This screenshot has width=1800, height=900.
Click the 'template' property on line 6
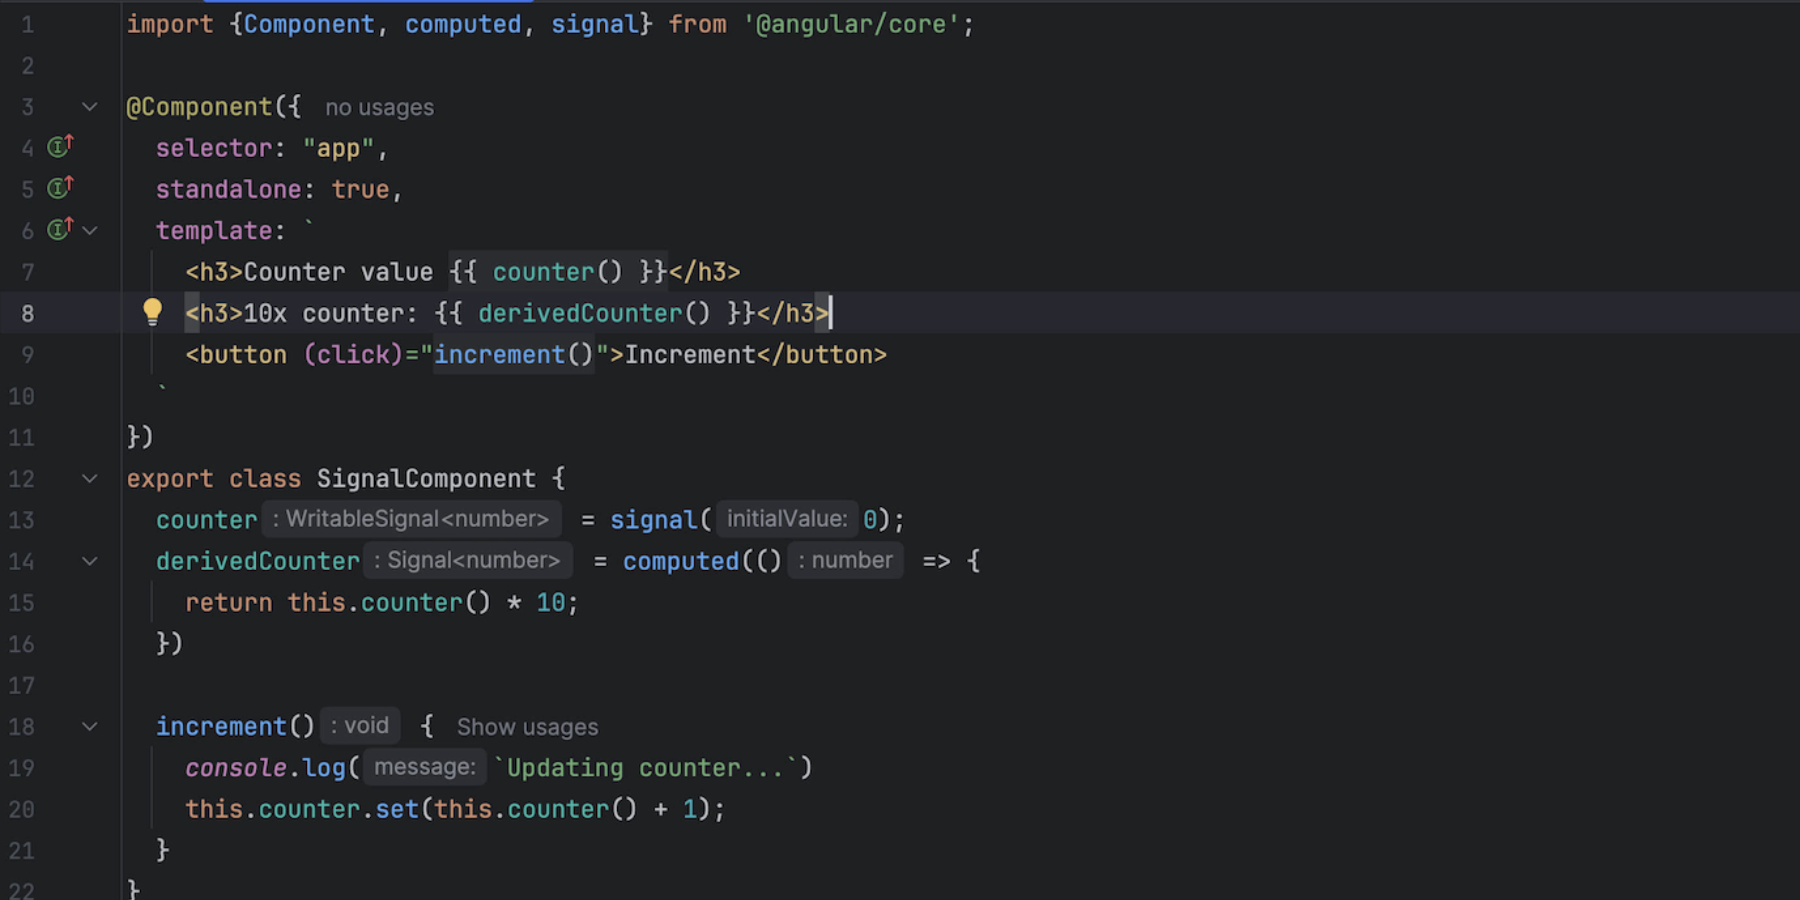[214, 231]
